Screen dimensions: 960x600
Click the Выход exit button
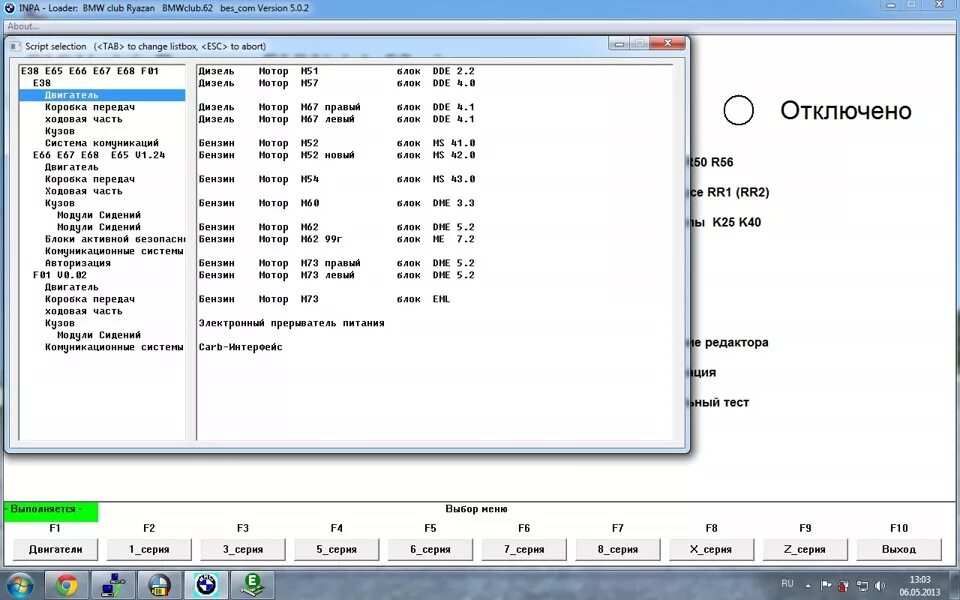[x=898, y=549]
